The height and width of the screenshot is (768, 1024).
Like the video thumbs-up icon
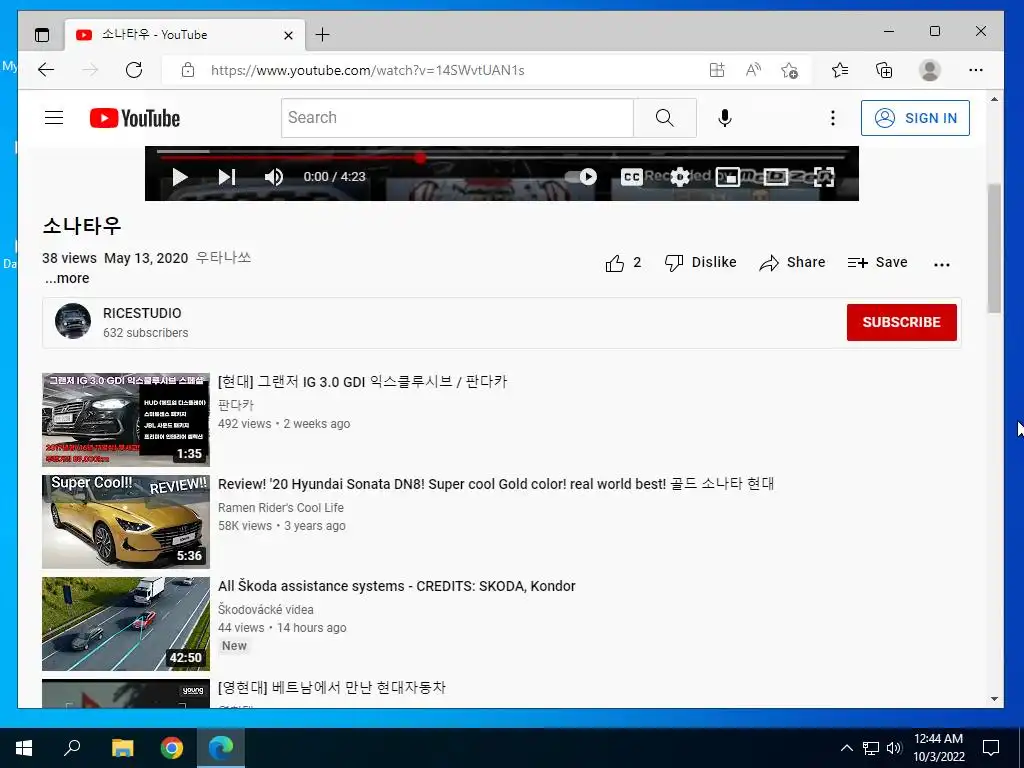(x=615, y=263)
